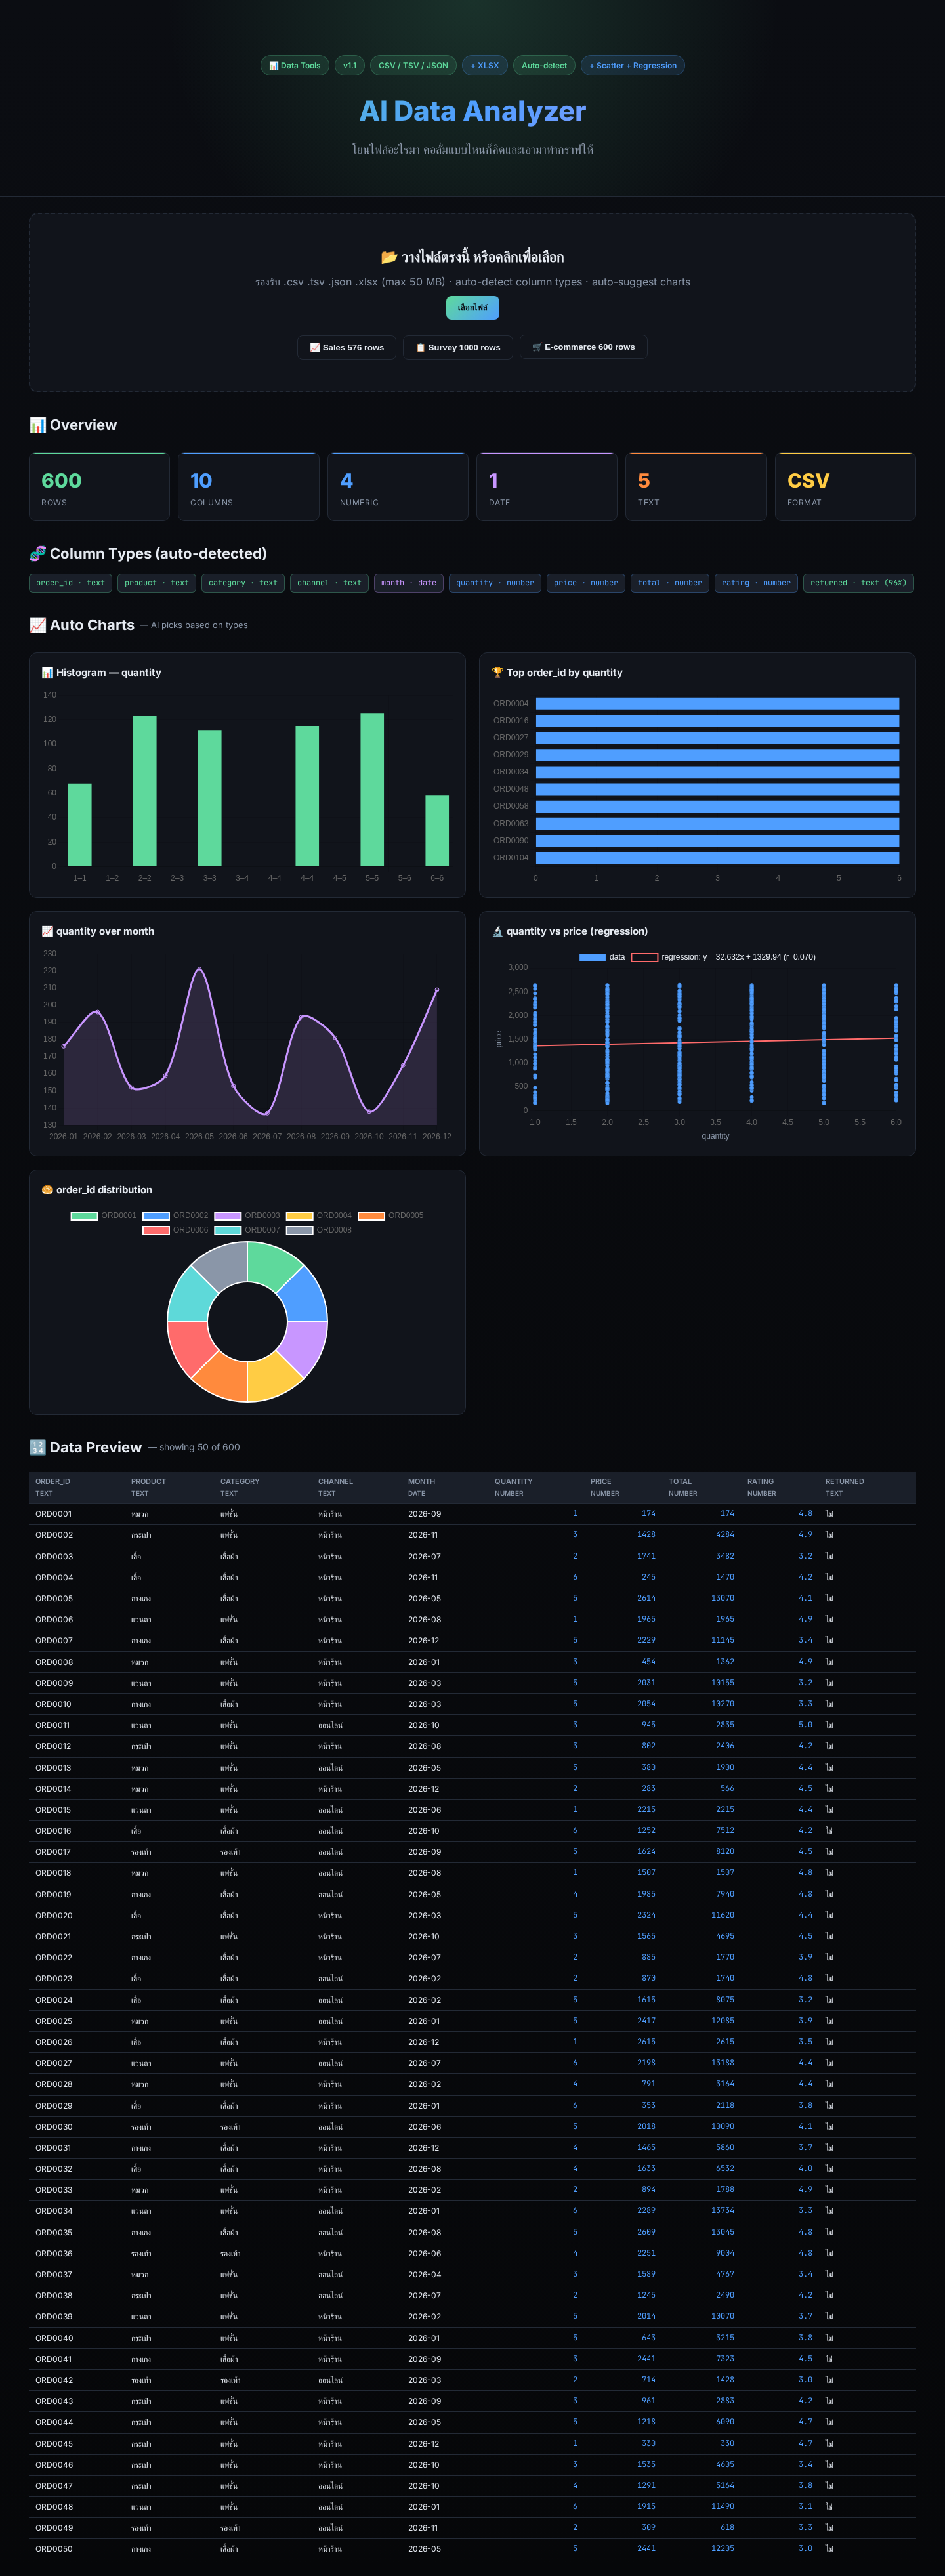Click the quantity · number column type chip
The width and height of the screenshot is (945, 2576).
[495, 583]
